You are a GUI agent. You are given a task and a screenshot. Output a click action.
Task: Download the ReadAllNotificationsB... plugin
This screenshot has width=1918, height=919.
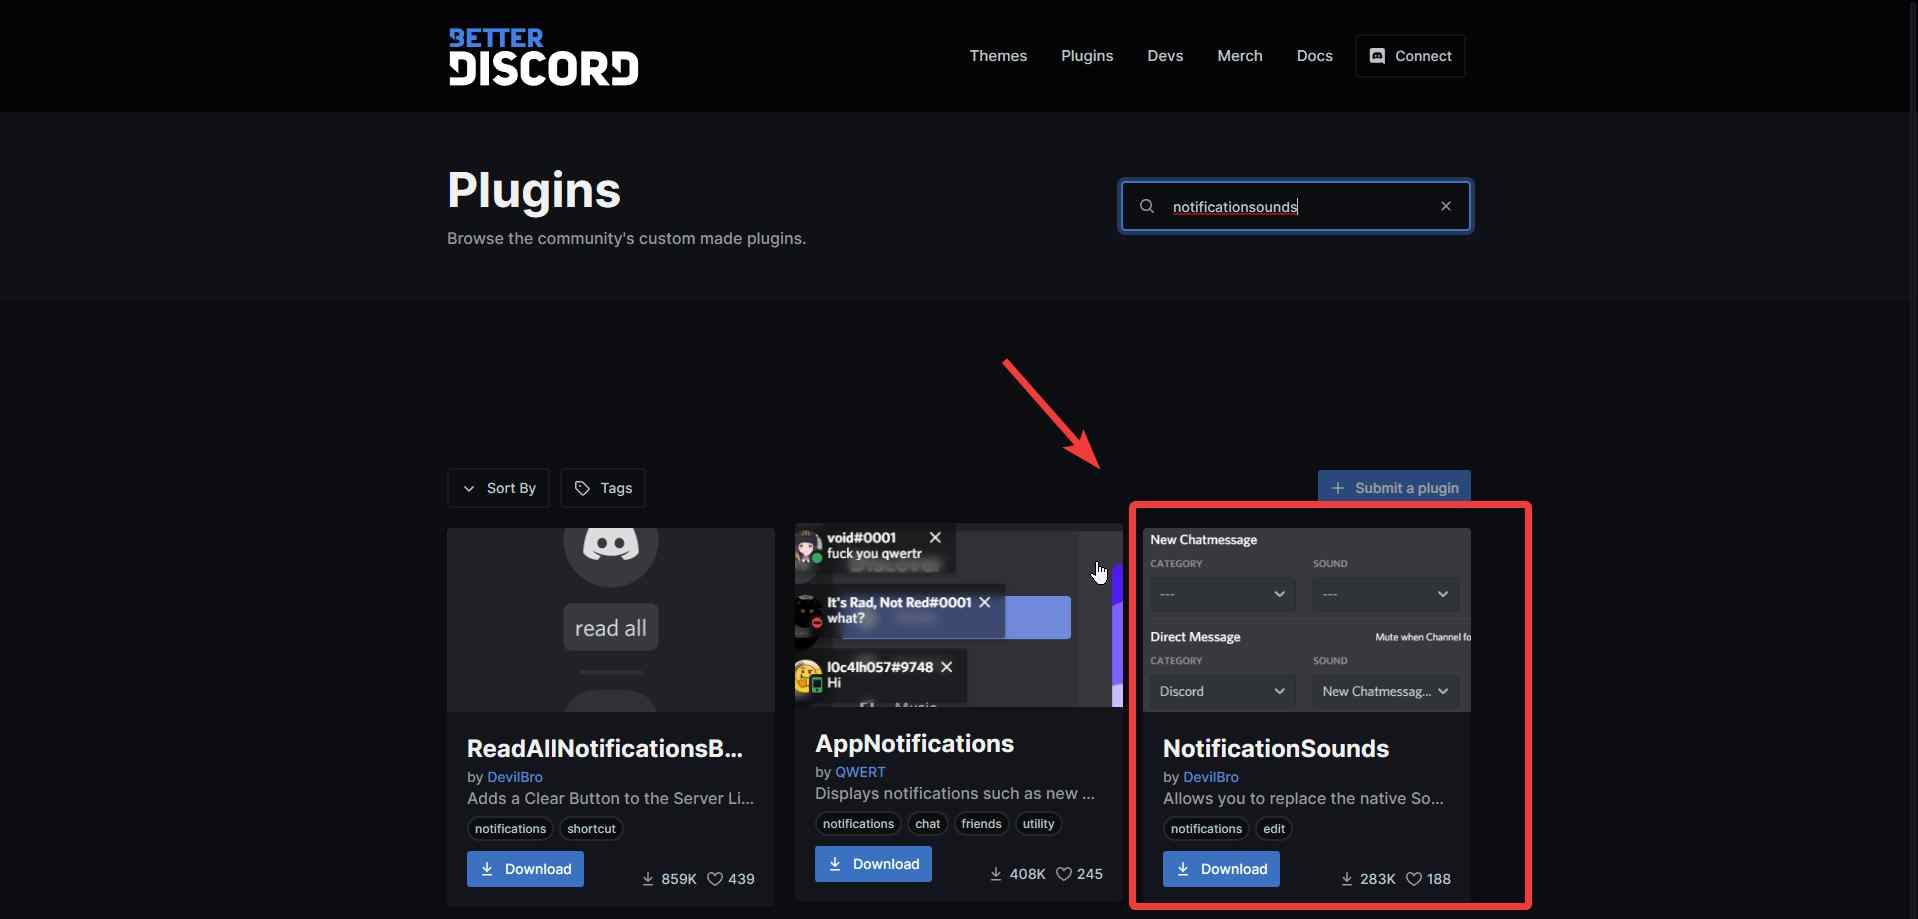[x=525, y=869]
